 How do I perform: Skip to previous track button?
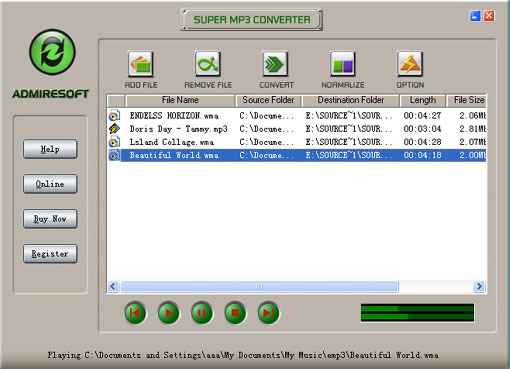pyautogui.click(x=135, y=313)
